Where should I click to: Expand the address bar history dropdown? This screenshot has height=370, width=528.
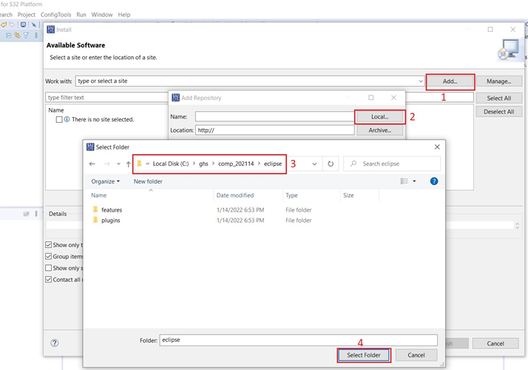[314, 164]
